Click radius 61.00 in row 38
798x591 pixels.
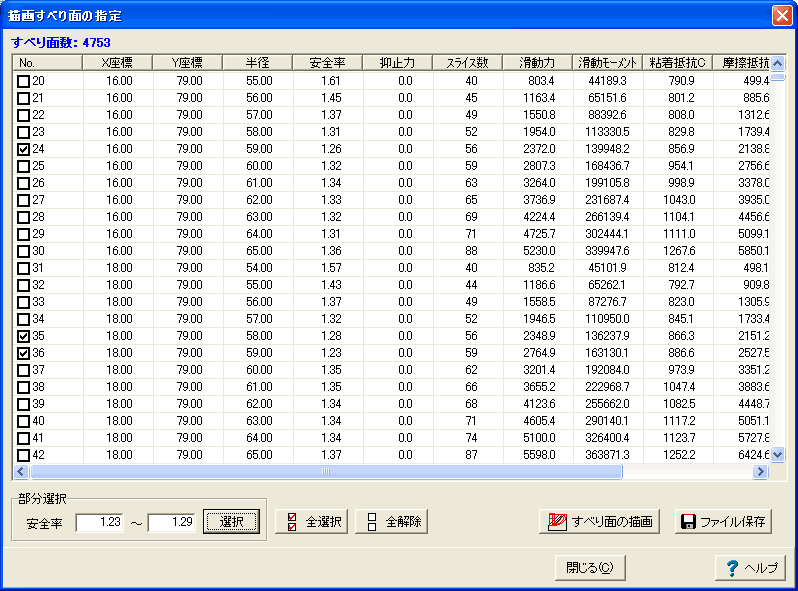[x=259, y=387]
